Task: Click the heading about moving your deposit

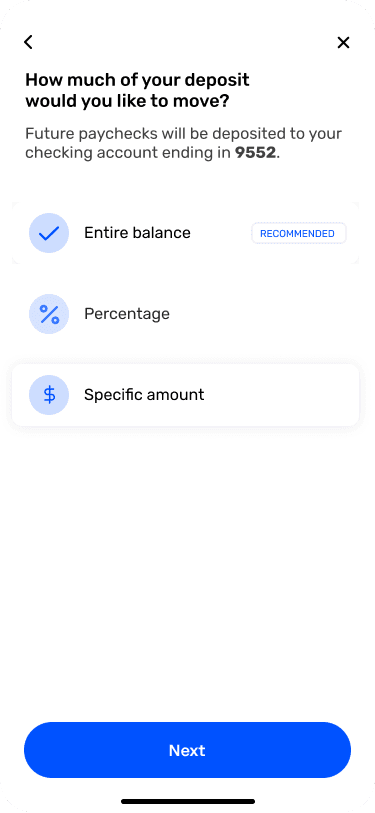Action: (137, 90)
